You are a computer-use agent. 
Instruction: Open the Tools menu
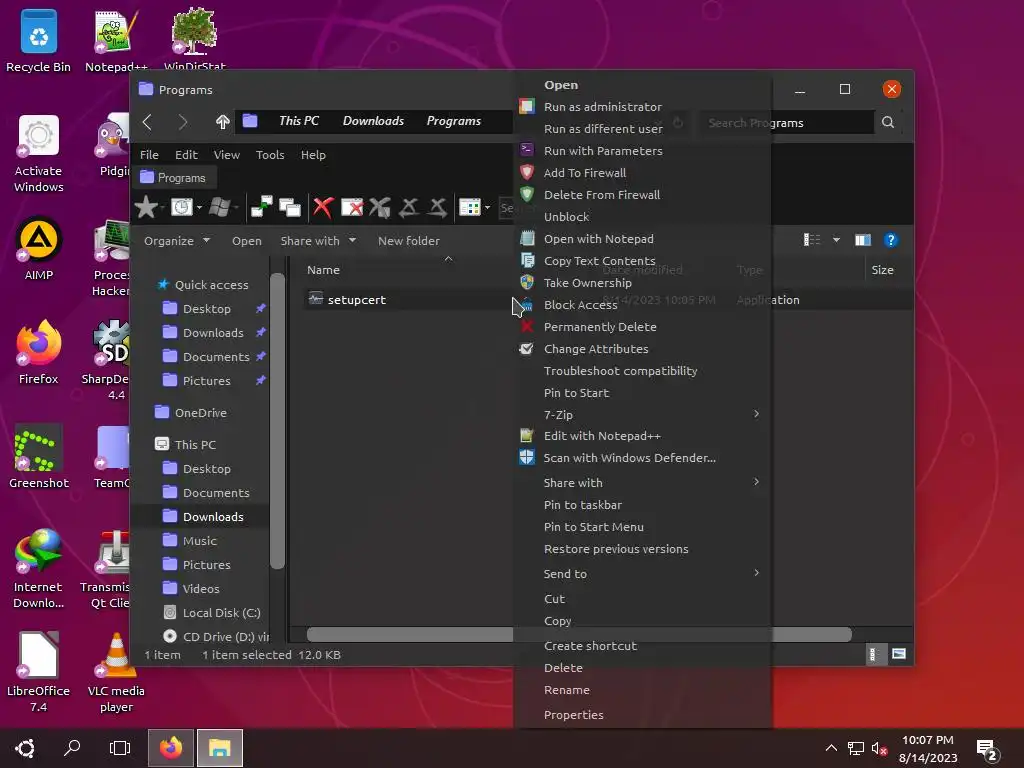click(x=270, y=155)
